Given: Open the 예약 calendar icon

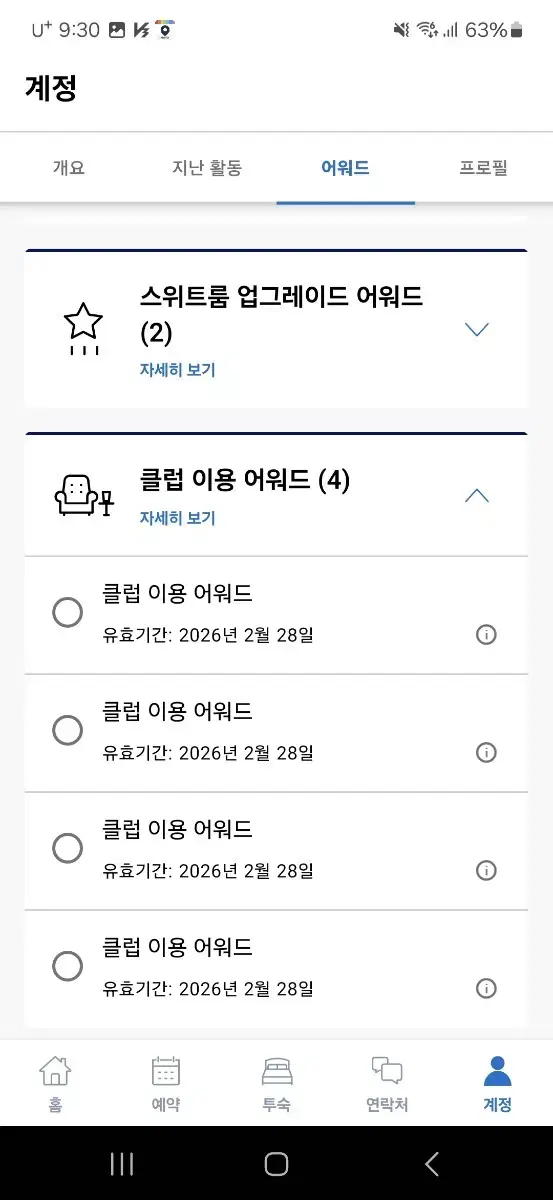Looking at the screenshot, I should [166, 1072].
